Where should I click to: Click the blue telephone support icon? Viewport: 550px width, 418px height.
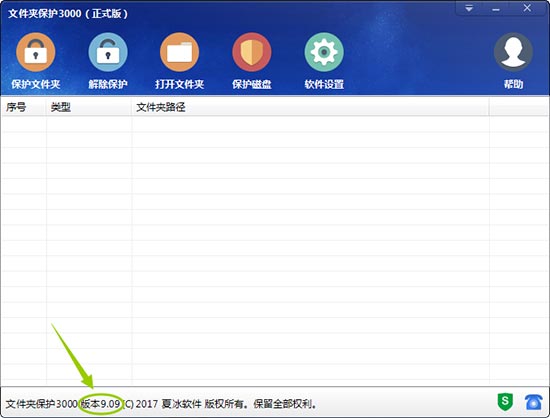pos(534,402)
